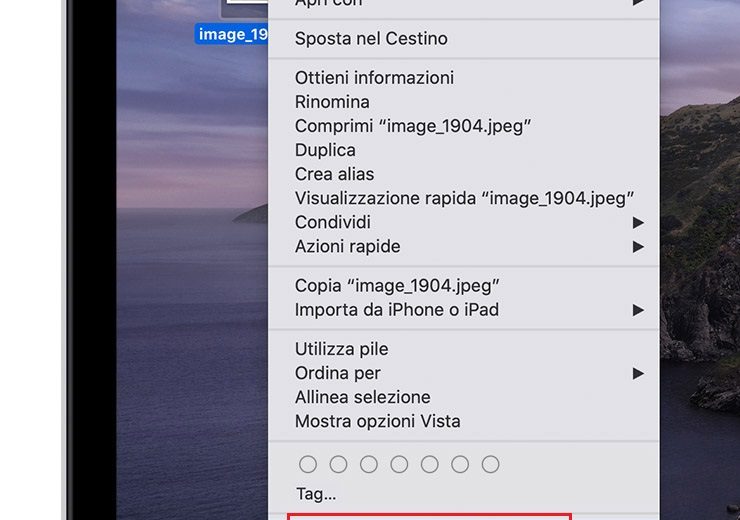This screenshot has width=740, height=520.
Task: Expand the Ordina per submenu arrow
Action: [x=638, y=373]
